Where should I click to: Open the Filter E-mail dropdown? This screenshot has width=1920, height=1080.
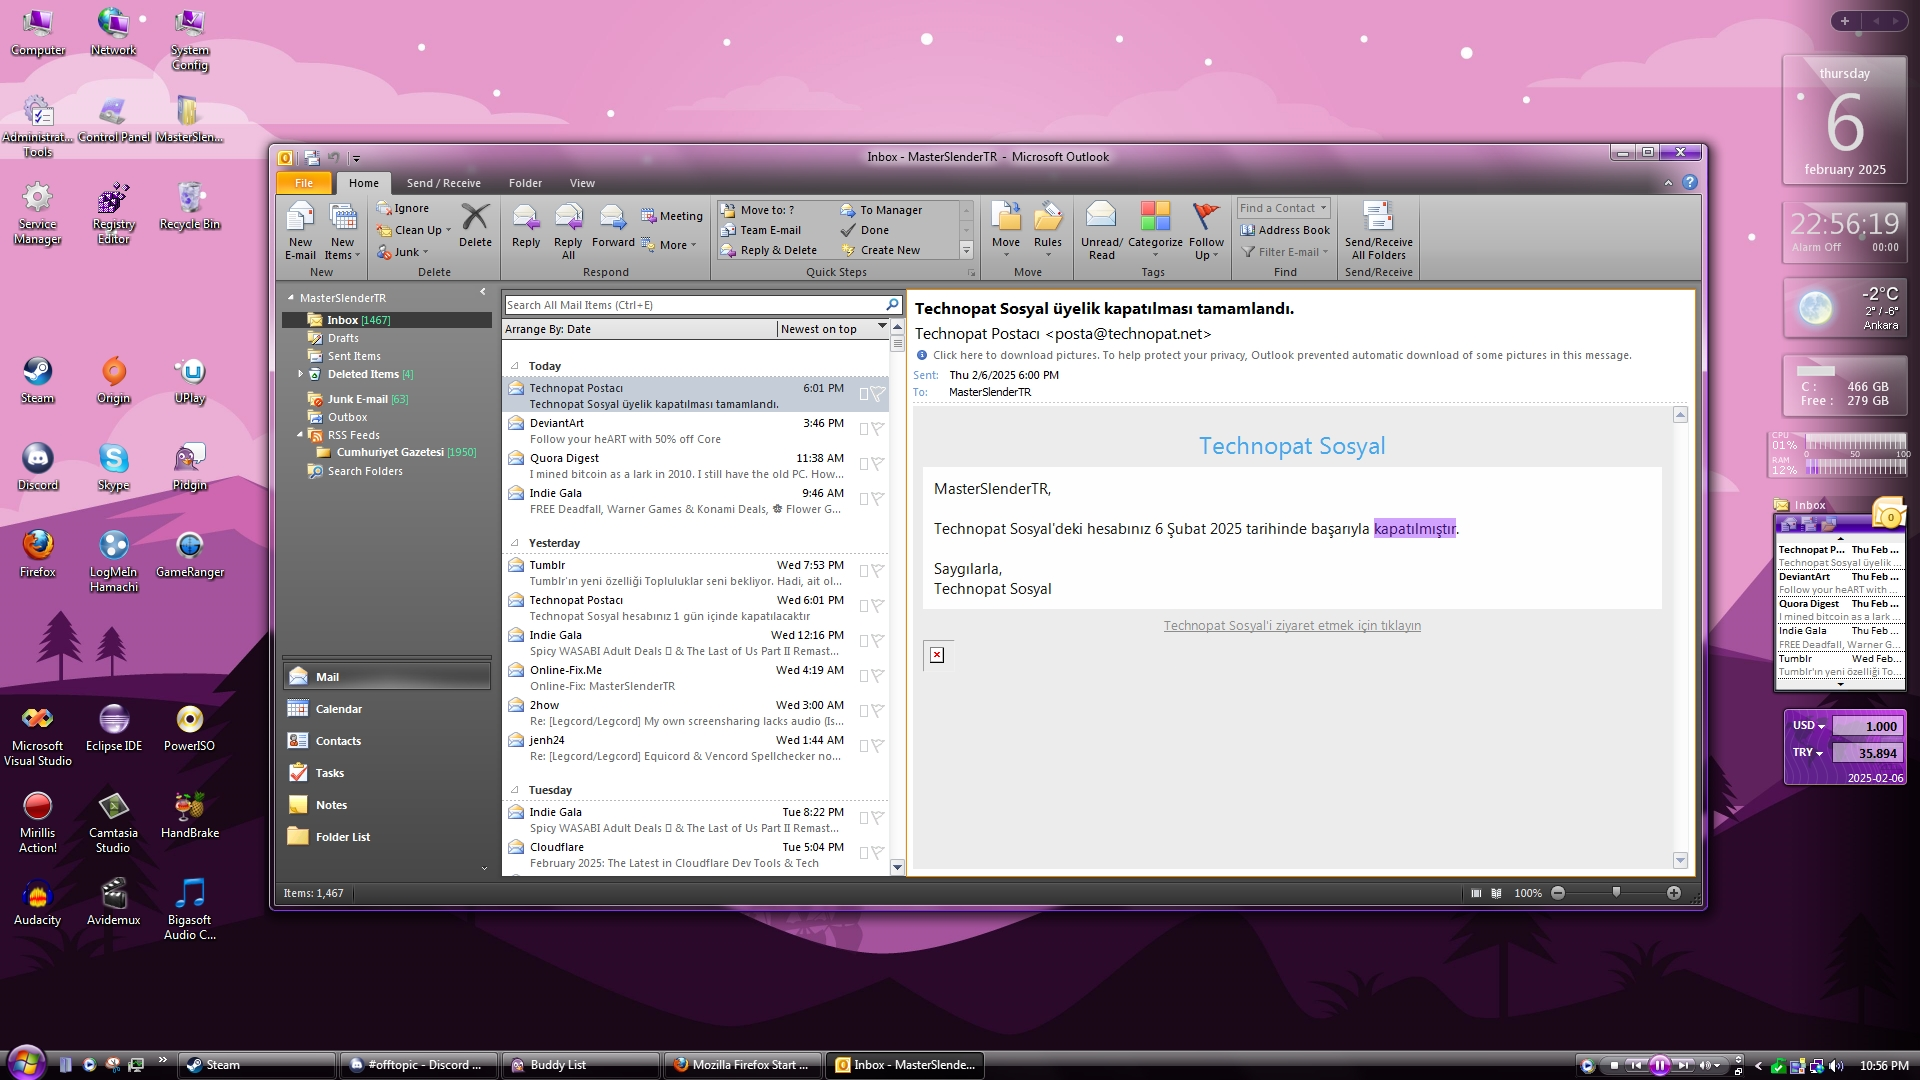point(1285,252)
